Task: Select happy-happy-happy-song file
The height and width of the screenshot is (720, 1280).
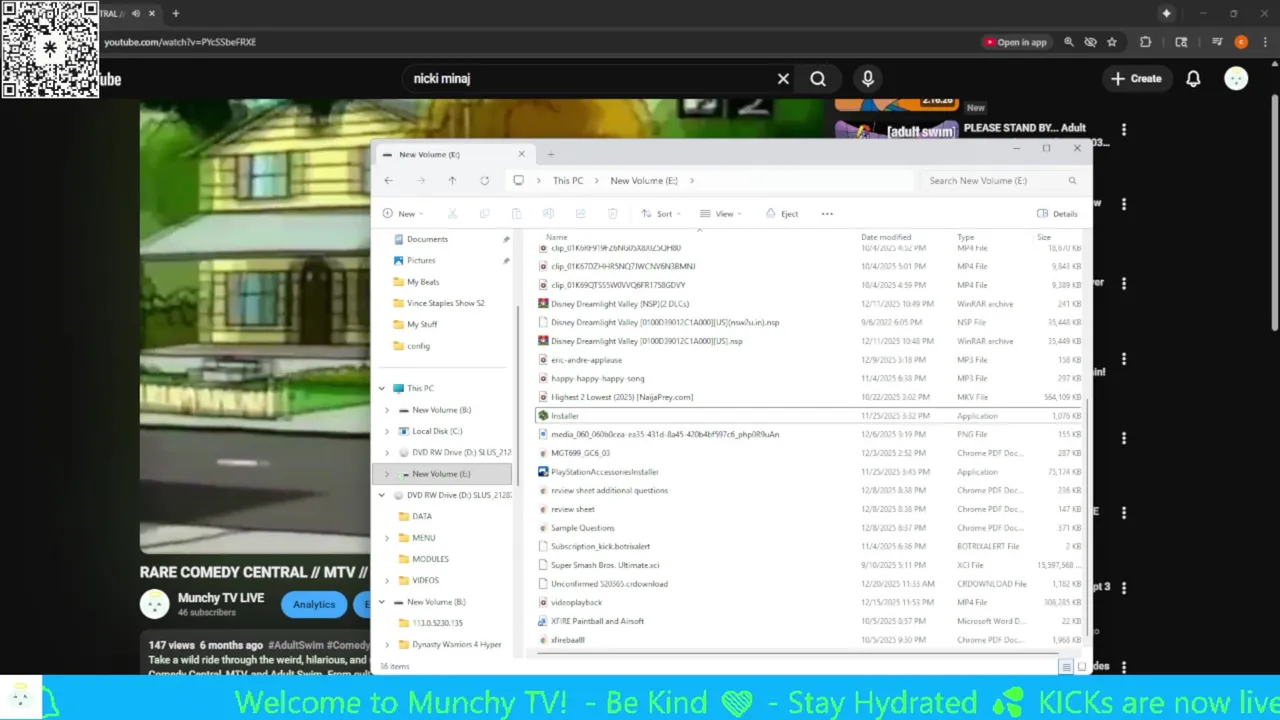Action: click(x=808, y=379)
